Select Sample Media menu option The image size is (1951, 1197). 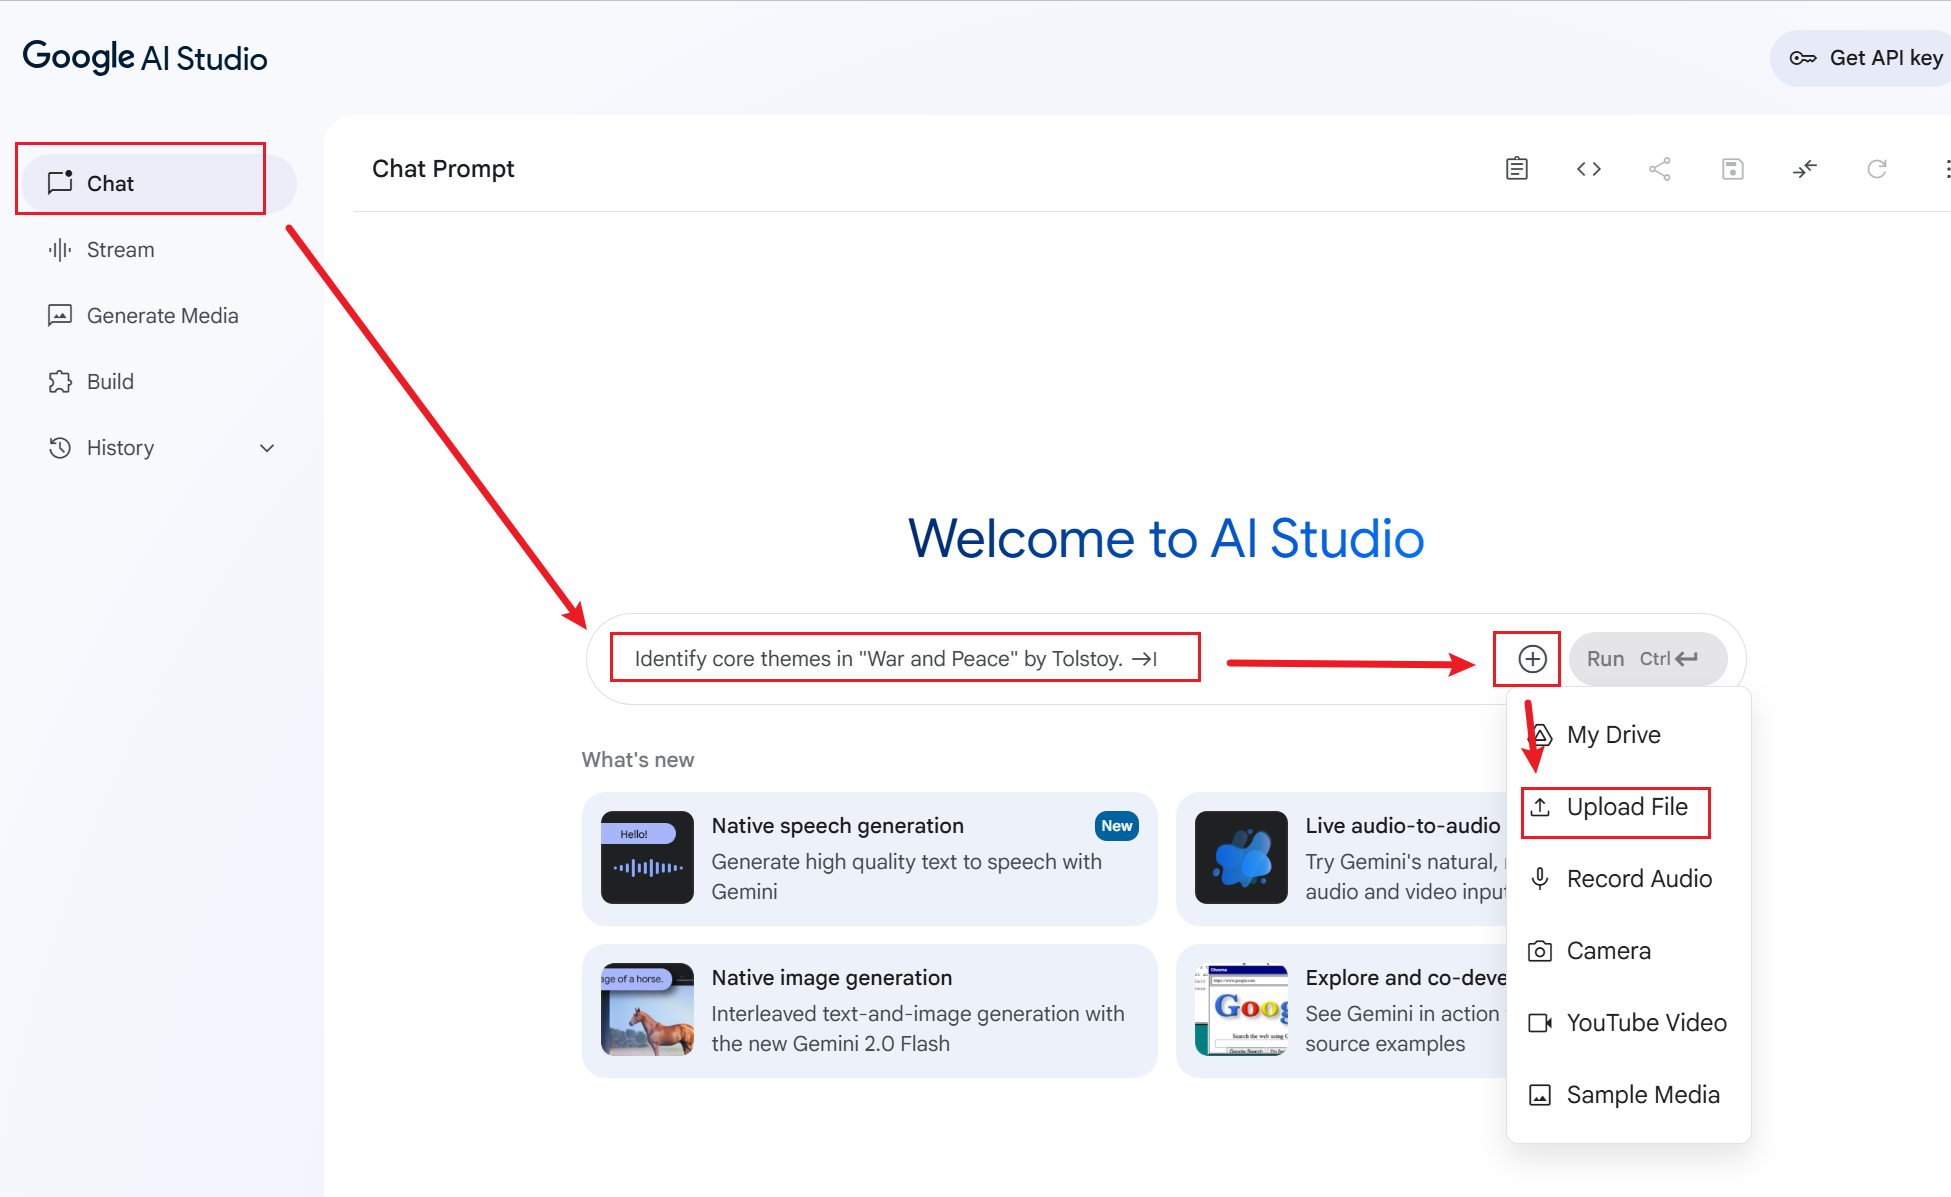[x=1642, y=1095]
